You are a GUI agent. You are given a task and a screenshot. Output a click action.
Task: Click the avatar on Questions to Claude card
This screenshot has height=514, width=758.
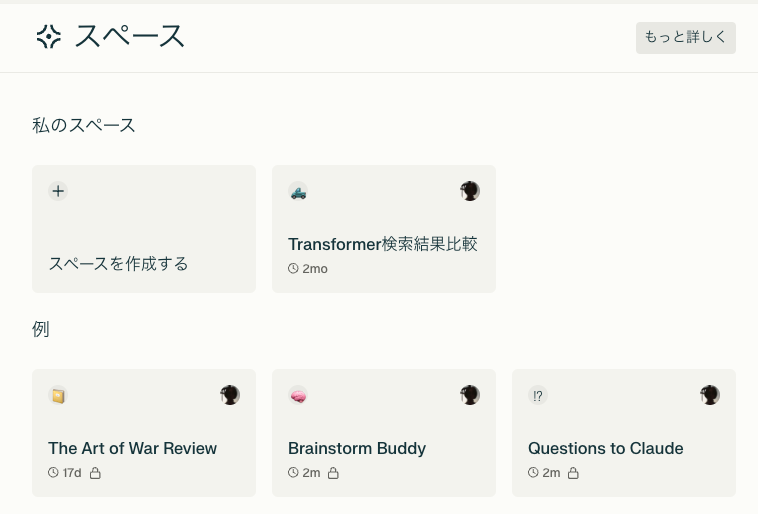pyautogui.click(x=710, y=395)
